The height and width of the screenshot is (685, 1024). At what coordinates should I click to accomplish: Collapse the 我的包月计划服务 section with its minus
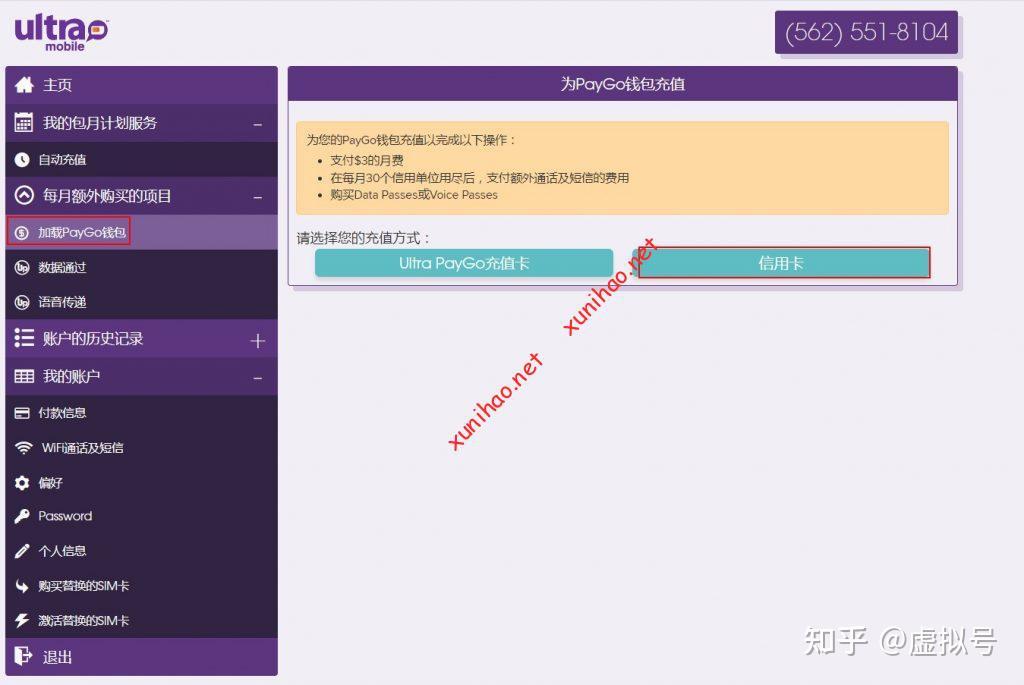coord(258,124)
